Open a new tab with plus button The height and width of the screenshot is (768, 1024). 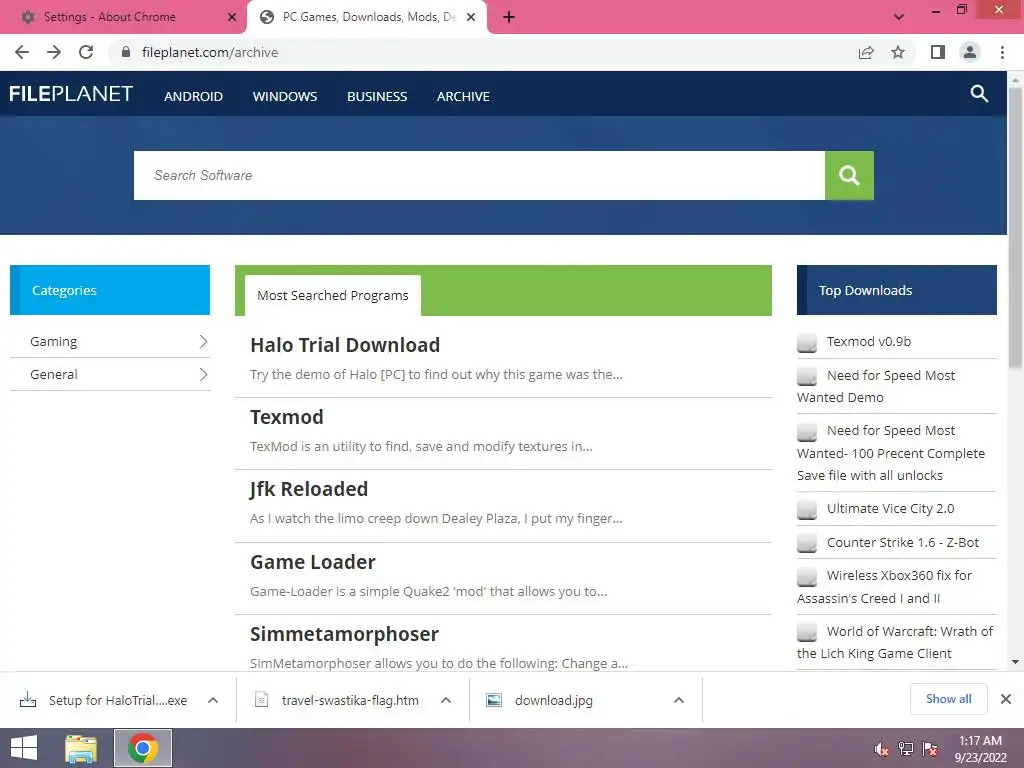509,18
